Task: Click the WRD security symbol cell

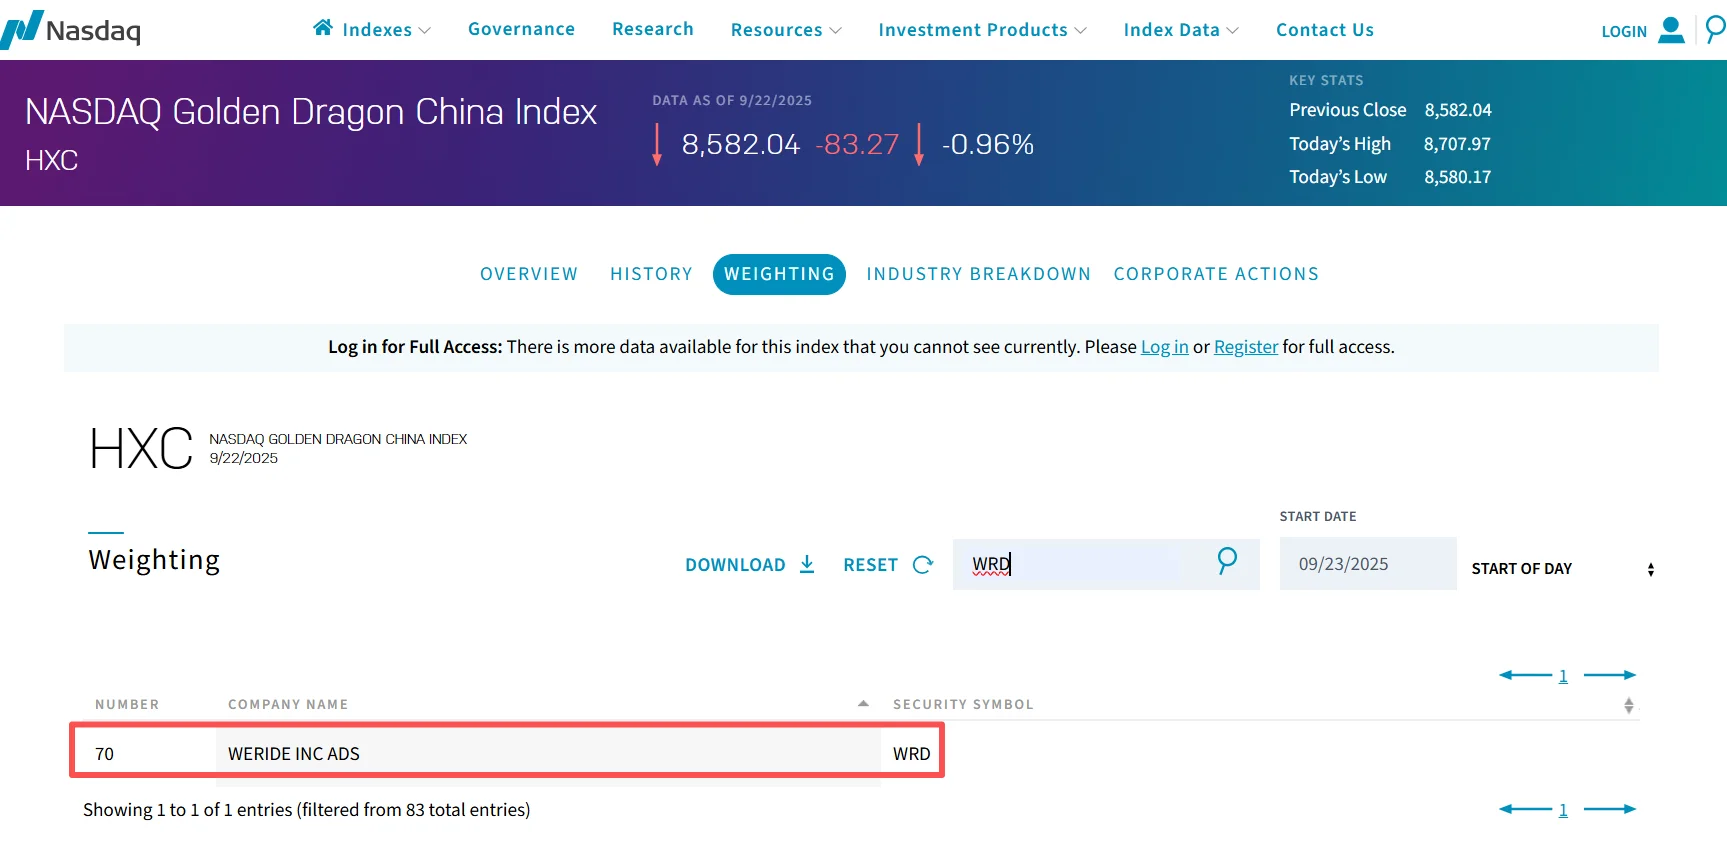Action: pos(912,754)
